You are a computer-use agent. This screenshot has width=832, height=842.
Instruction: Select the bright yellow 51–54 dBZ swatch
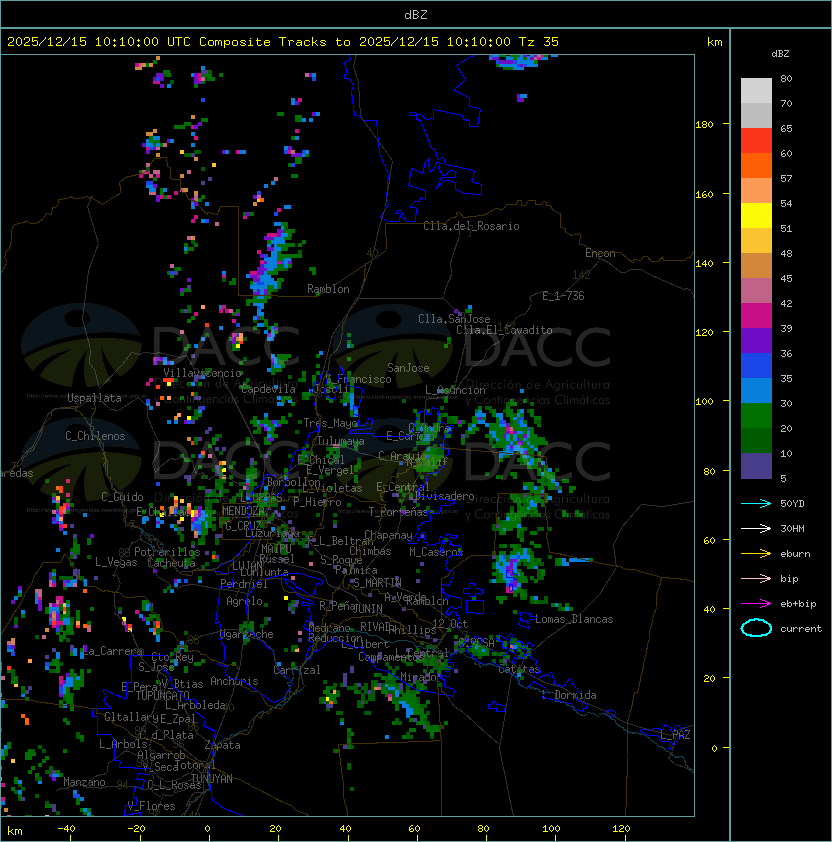tap(756, 216)
